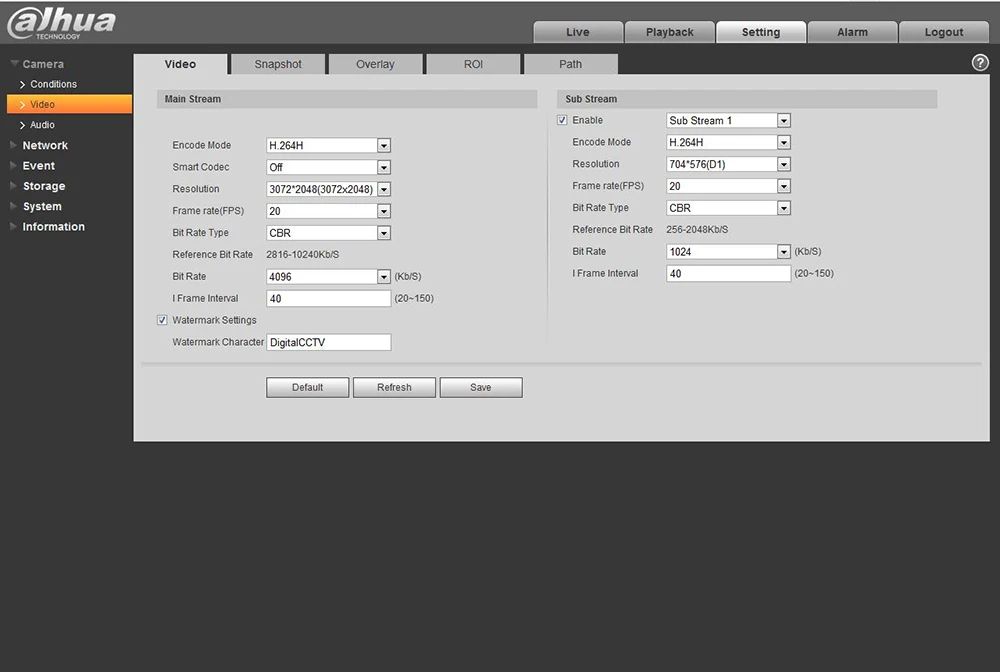The width and height of the screenshot is (1000, 672).
Task: Click the Refresh button
Action: click(x=394, y=388)
